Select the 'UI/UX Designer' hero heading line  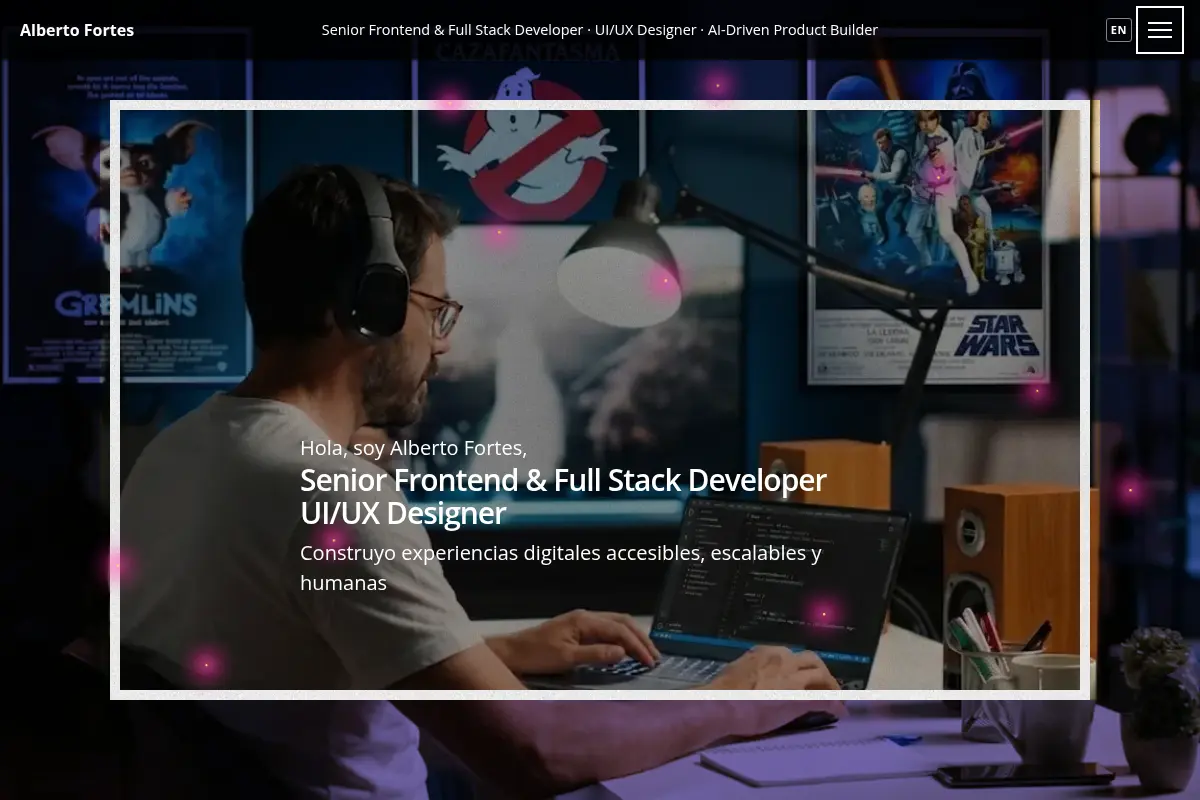[x=403, y=513]
